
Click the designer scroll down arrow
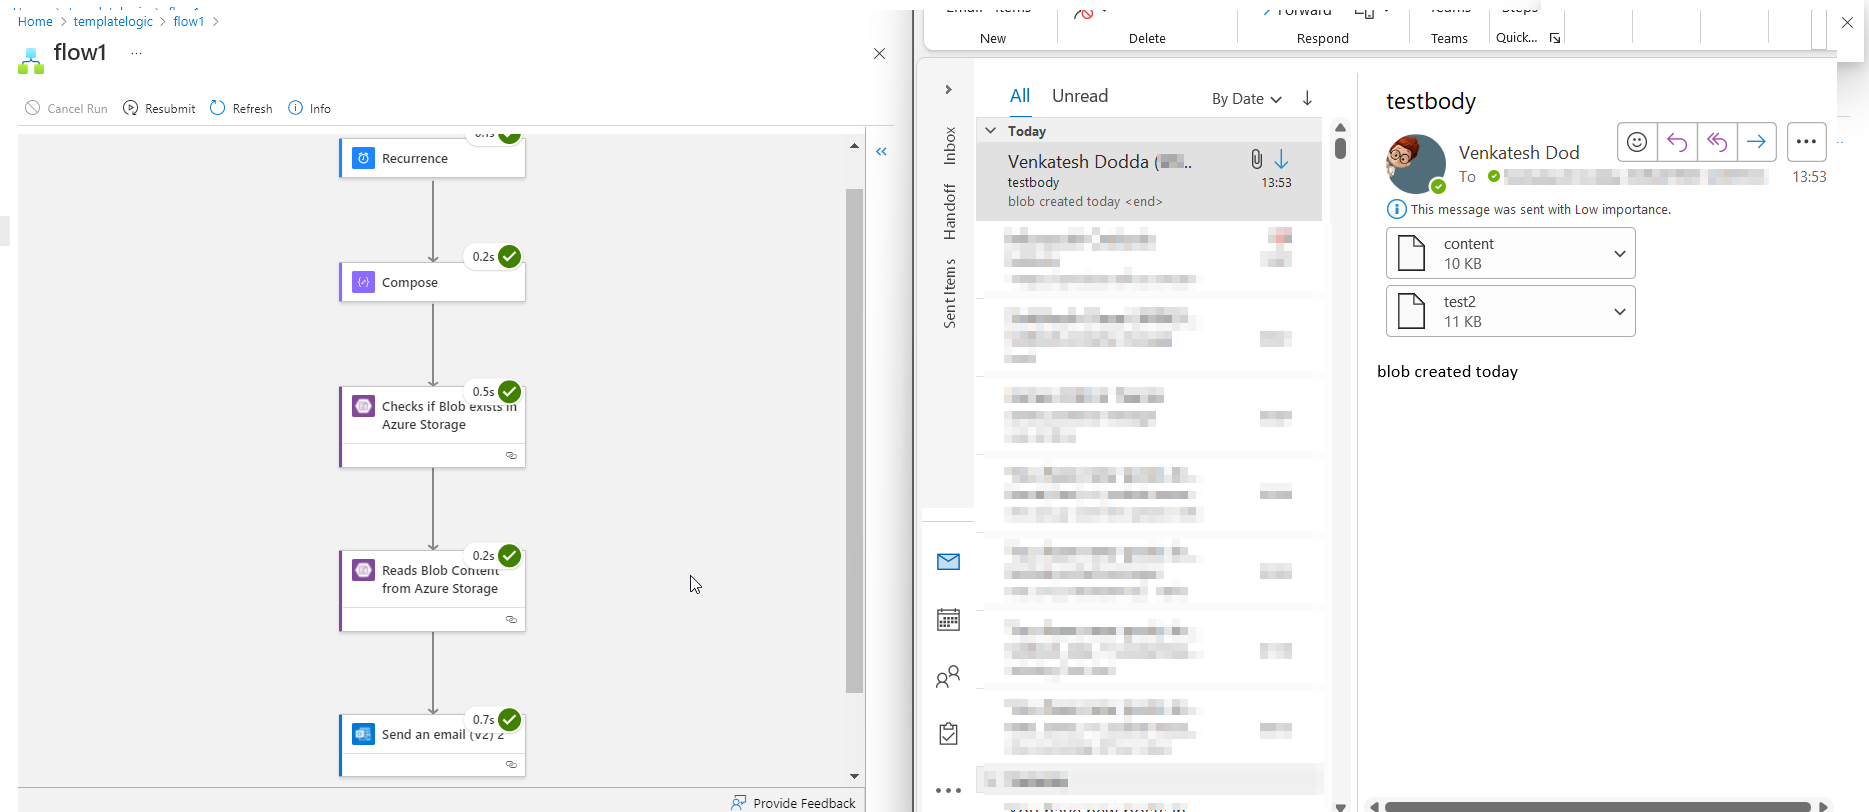pos(854,776)
